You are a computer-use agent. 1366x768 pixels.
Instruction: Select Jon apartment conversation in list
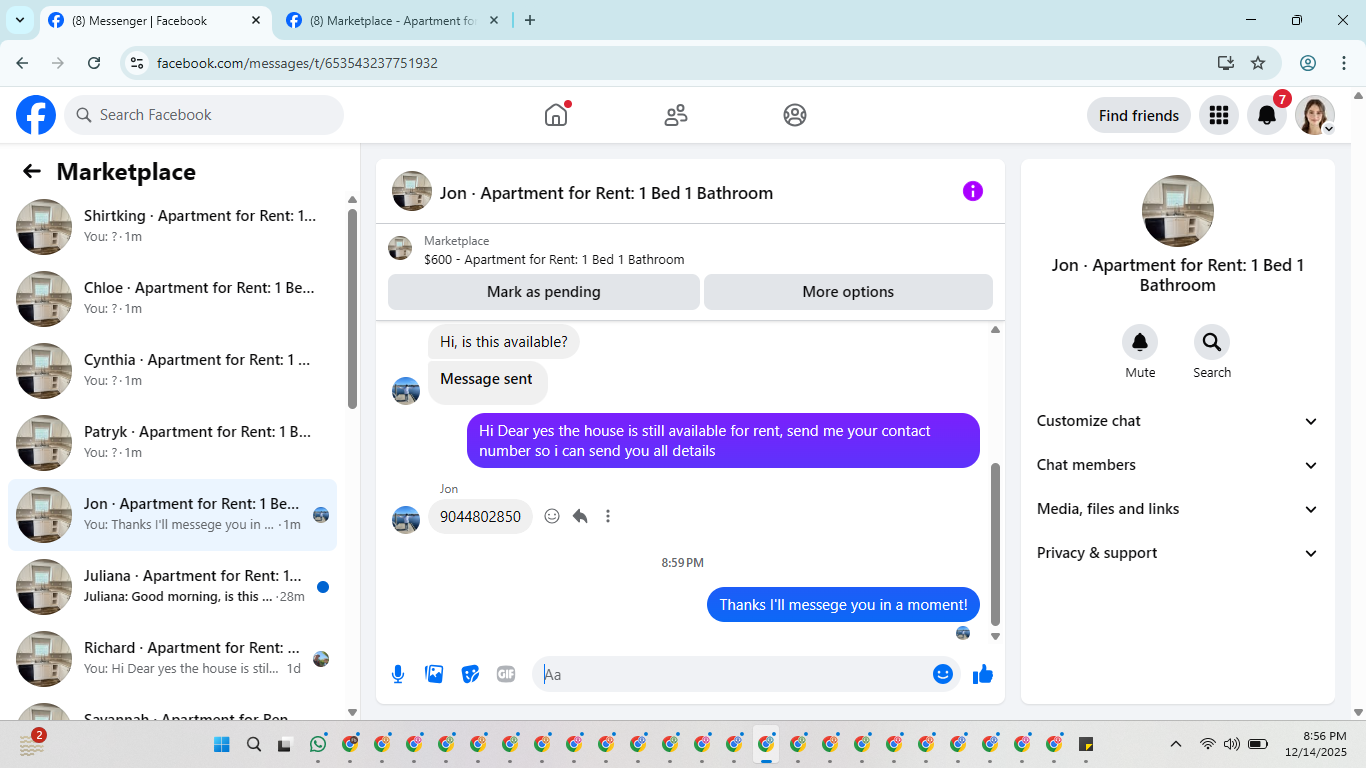pyautogui.click(x=172, y=514)
